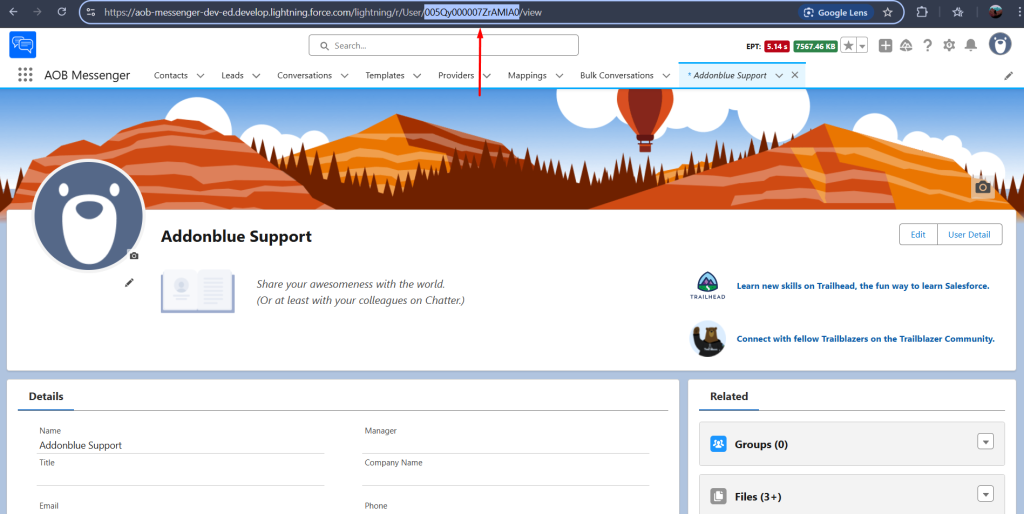Click the Google Lens button
This screenshot has width=1024, height=514.
(836, 12)
